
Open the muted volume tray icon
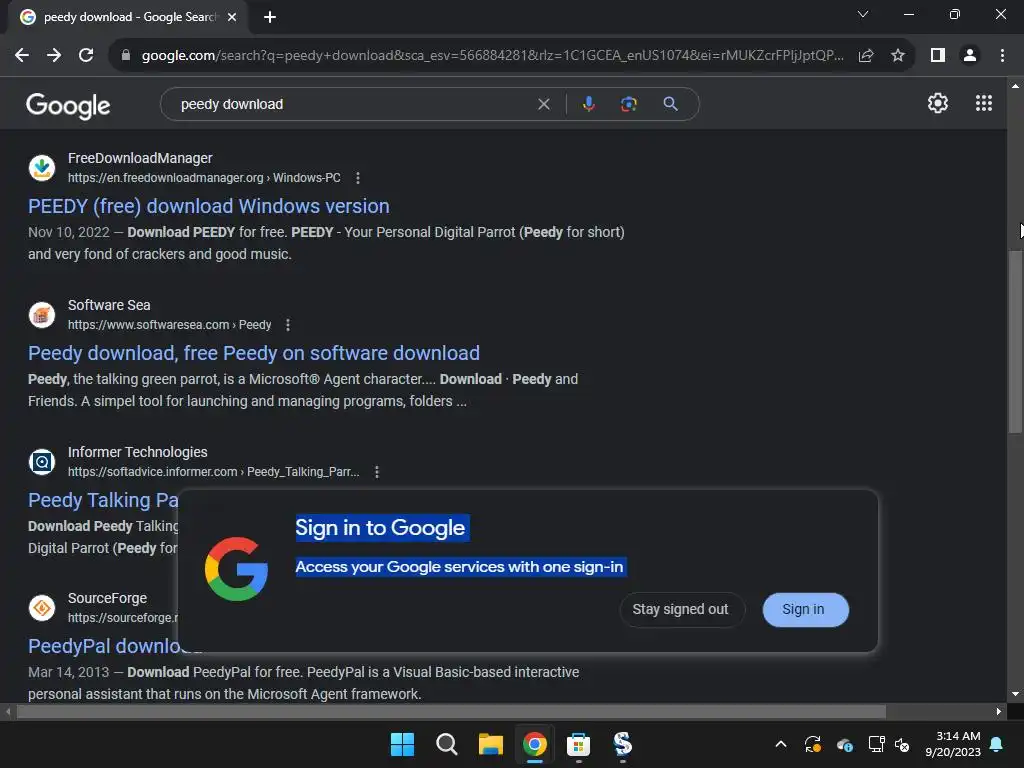click(902, 744)
